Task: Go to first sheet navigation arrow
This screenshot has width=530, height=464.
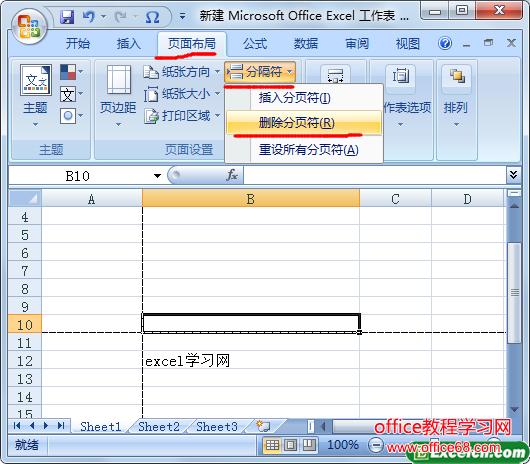Action: click(17, 425)
